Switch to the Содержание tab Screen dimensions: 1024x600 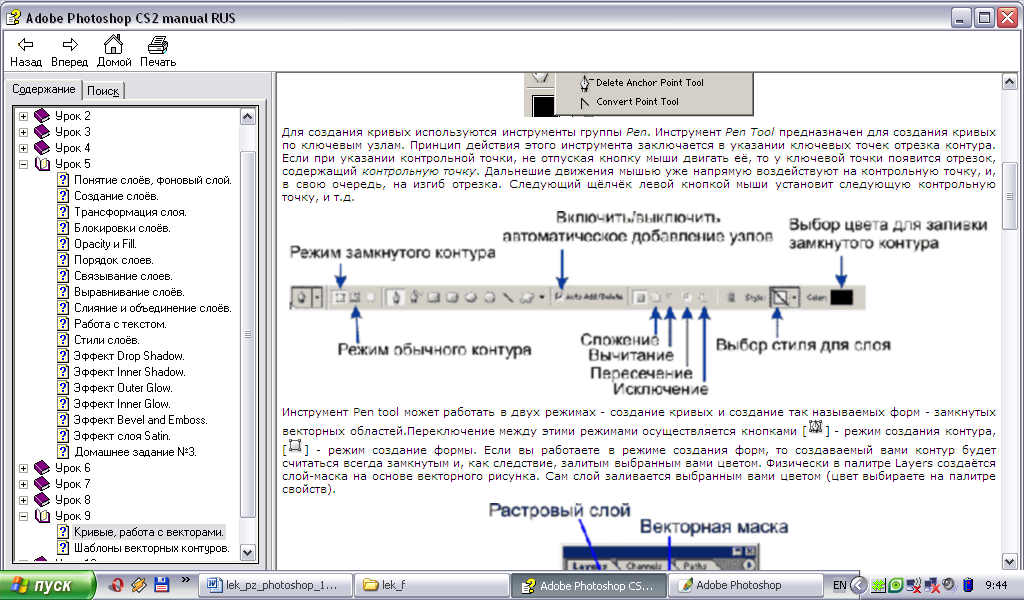pos(43,89)
